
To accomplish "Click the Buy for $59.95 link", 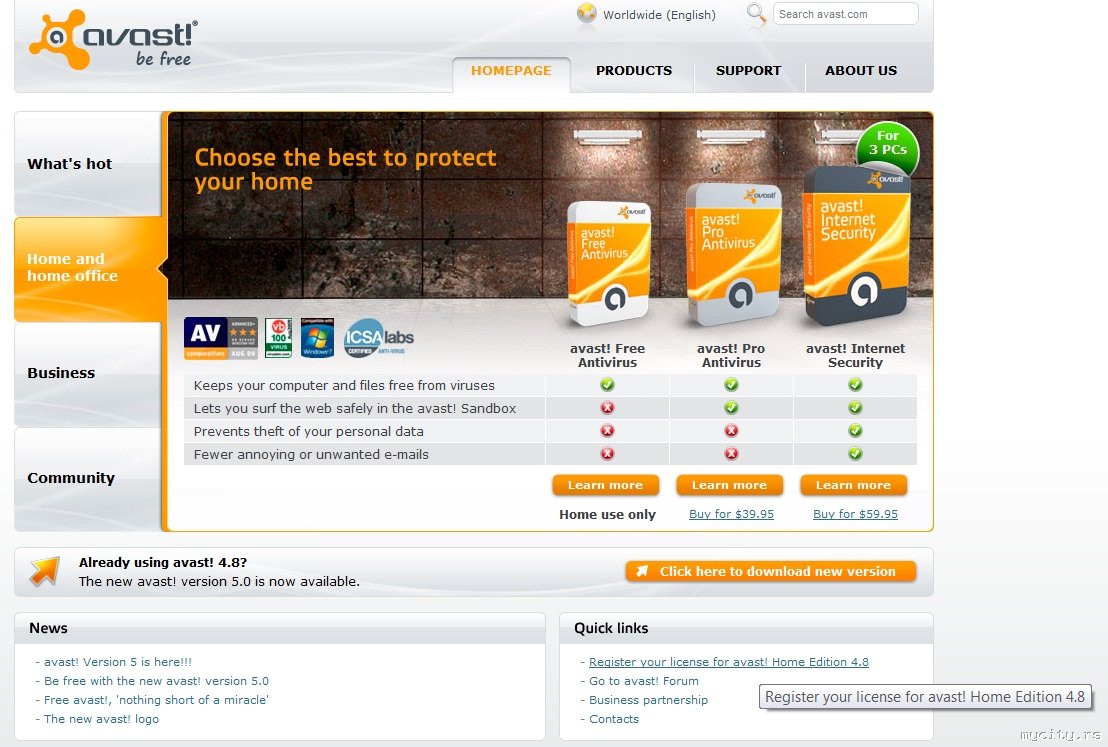I will (855, 514).
